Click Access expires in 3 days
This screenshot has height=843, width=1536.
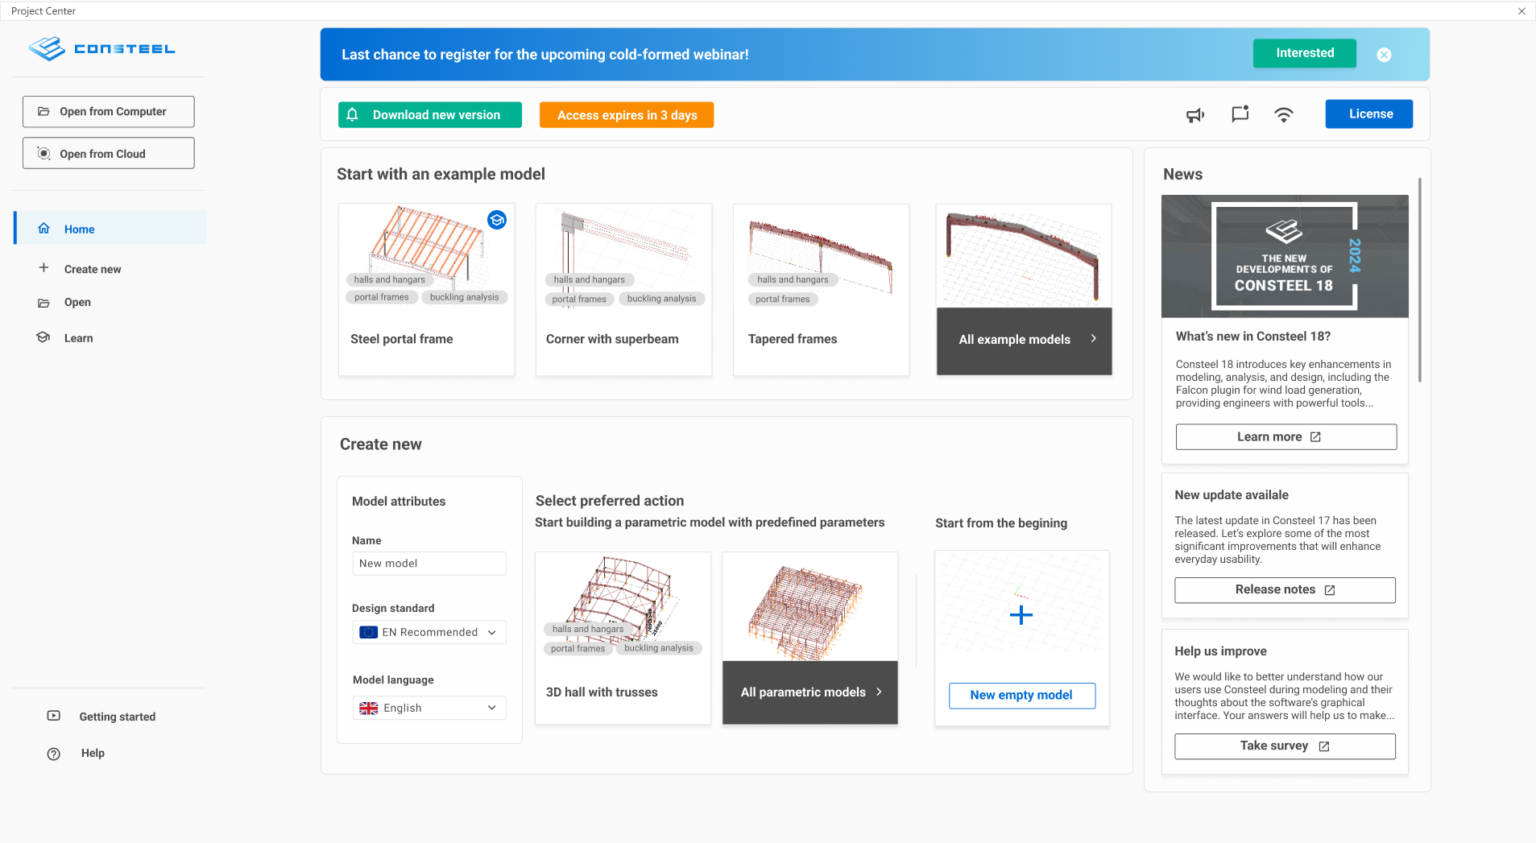point(627,115)
